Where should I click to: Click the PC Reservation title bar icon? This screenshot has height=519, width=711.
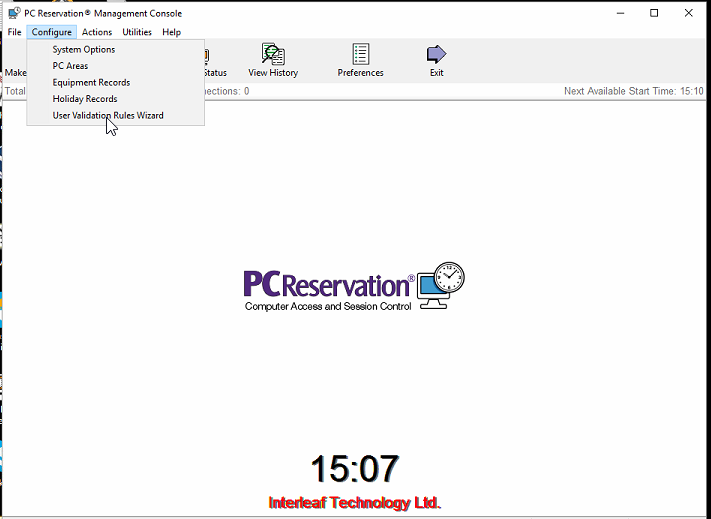tap(15, 13)
